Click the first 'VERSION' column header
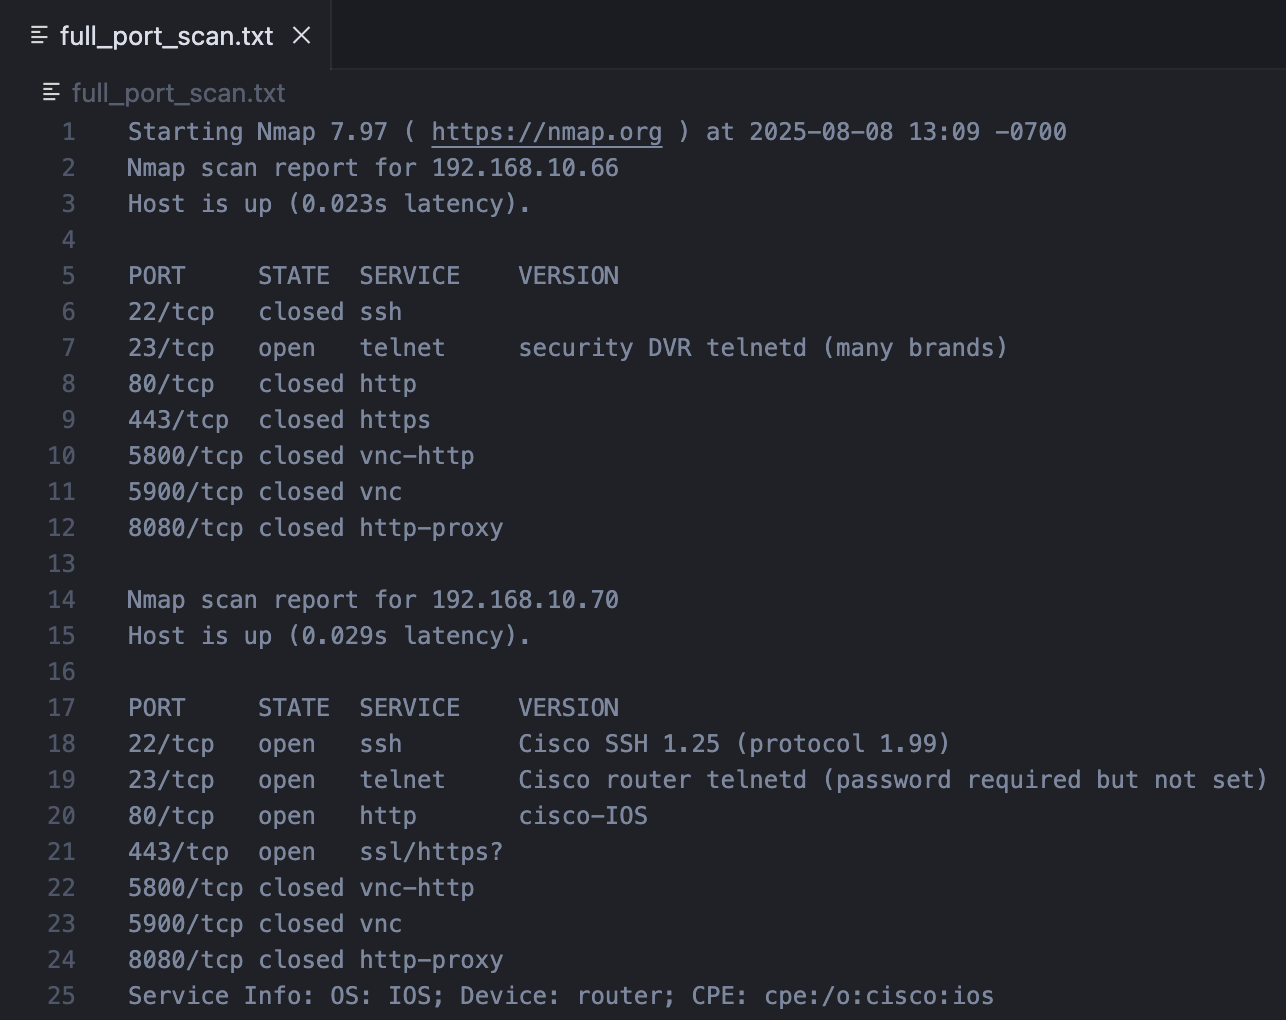Screen dimensions: 1286x1020 [568, 276]
